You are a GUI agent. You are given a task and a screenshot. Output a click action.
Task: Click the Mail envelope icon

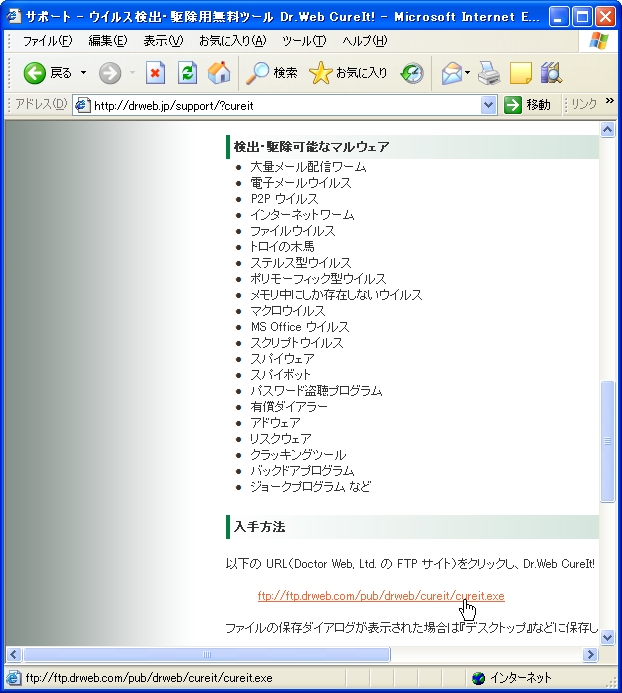(451, 73)
